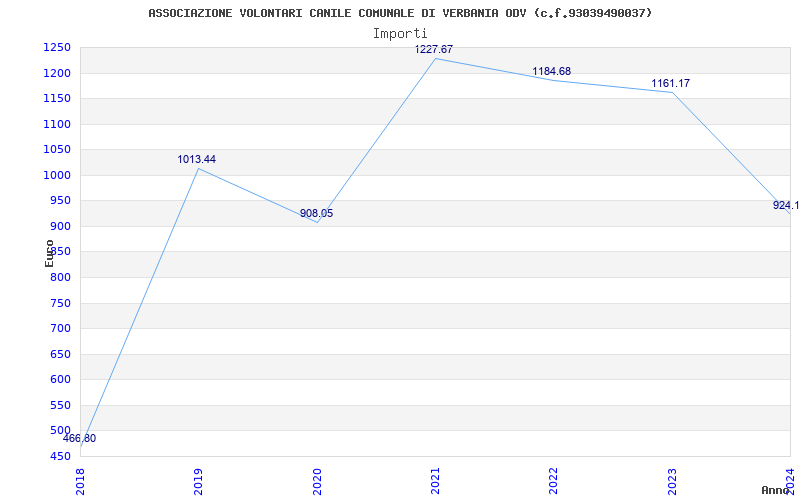Screen dimensions: 800x500
Task: Click the 450 y-axis tick label
Action: tap(60, 456)
